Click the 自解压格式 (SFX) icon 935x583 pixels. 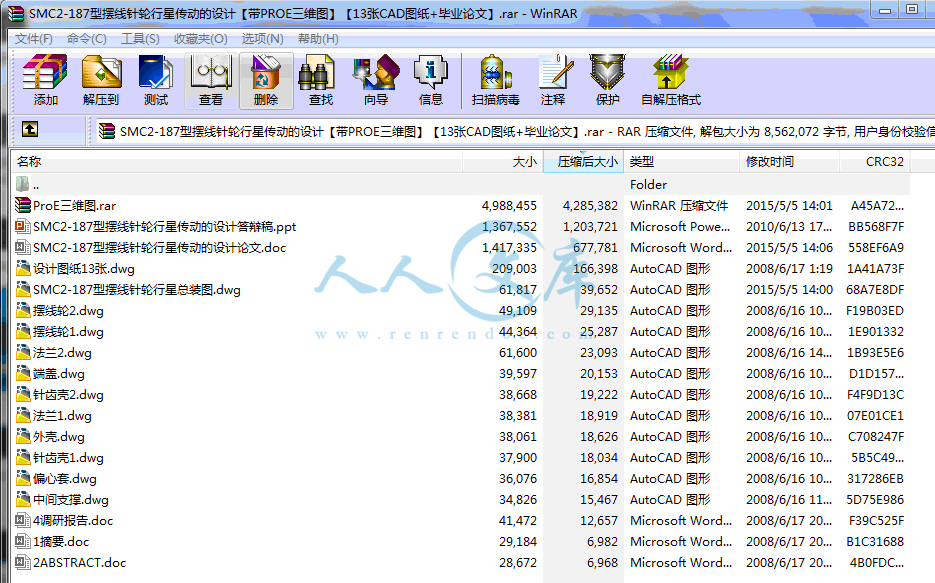[671, 80]
